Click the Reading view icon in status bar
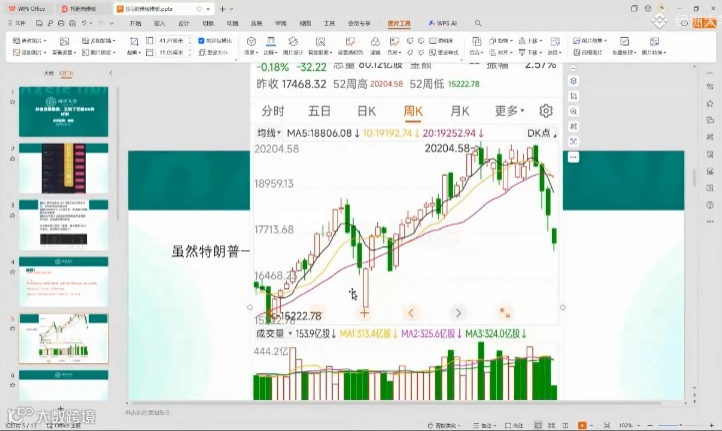 (565, 425)
